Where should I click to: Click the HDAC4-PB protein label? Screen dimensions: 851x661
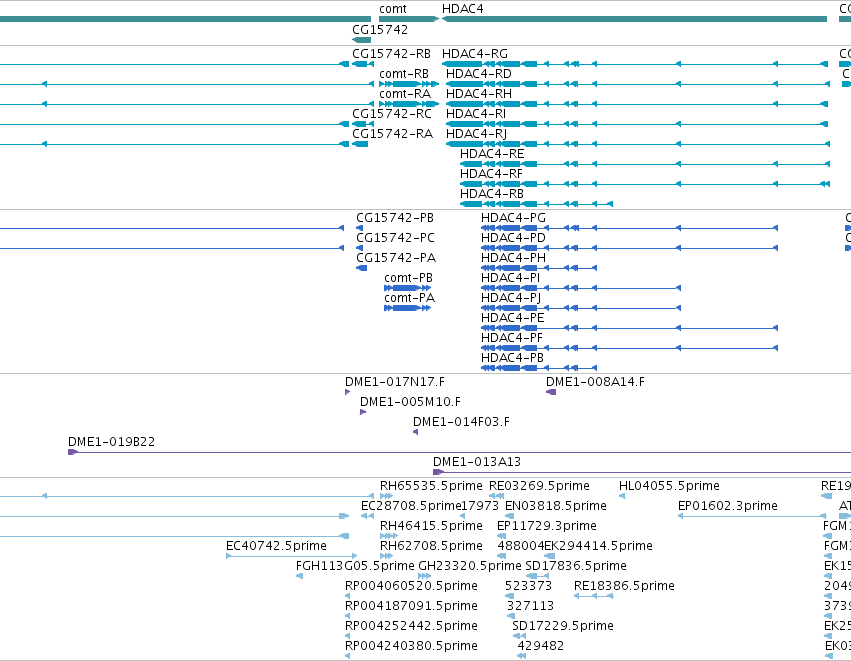512,359
